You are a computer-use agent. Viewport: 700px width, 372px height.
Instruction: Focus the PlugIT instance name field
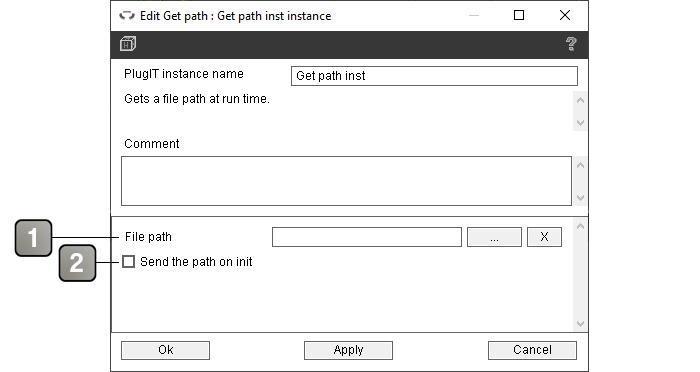pos(434,76)
